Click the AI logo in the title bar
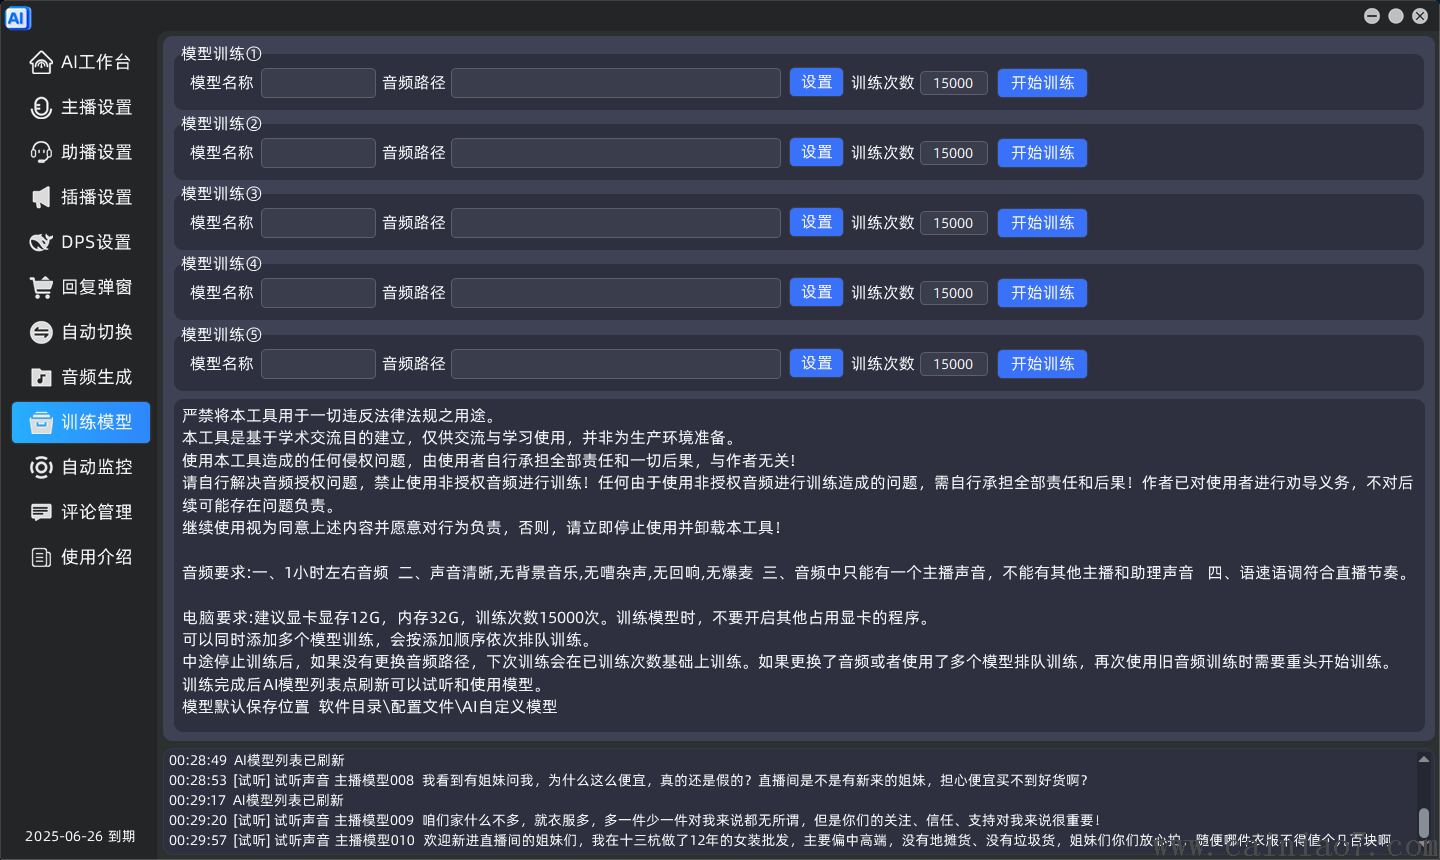Viewport: 1440px width, 860px height. point(18,16)
